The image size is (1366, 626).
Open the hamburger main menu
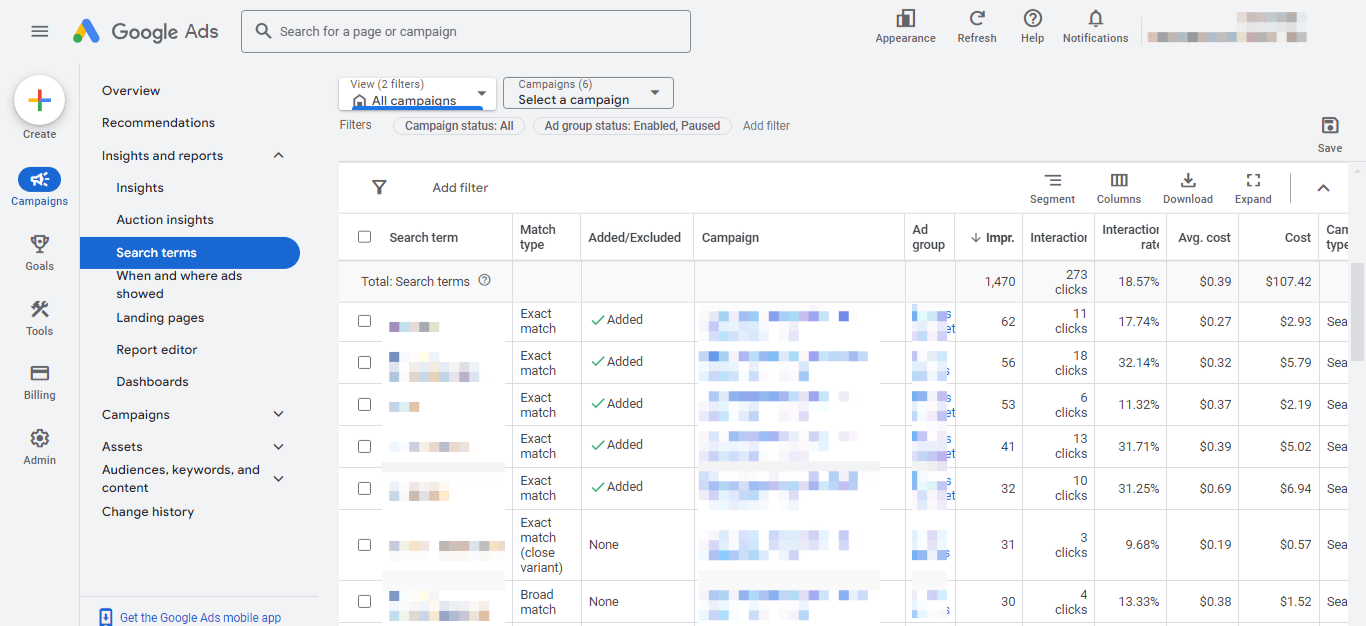point(40,31)
